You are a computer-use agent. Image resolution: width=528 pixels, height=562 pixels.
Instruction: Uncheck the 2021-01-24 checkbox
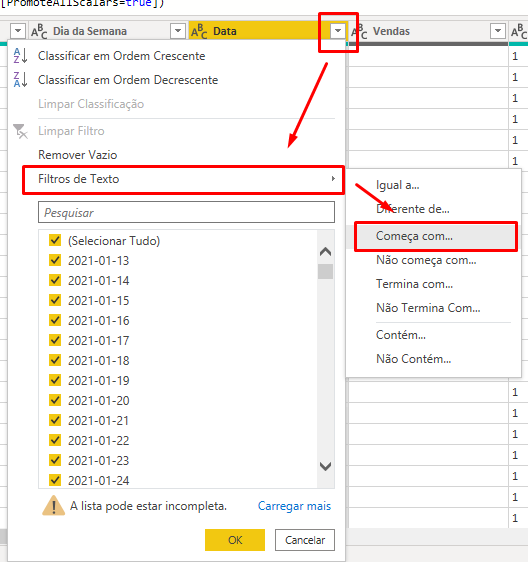coord(55,480)
